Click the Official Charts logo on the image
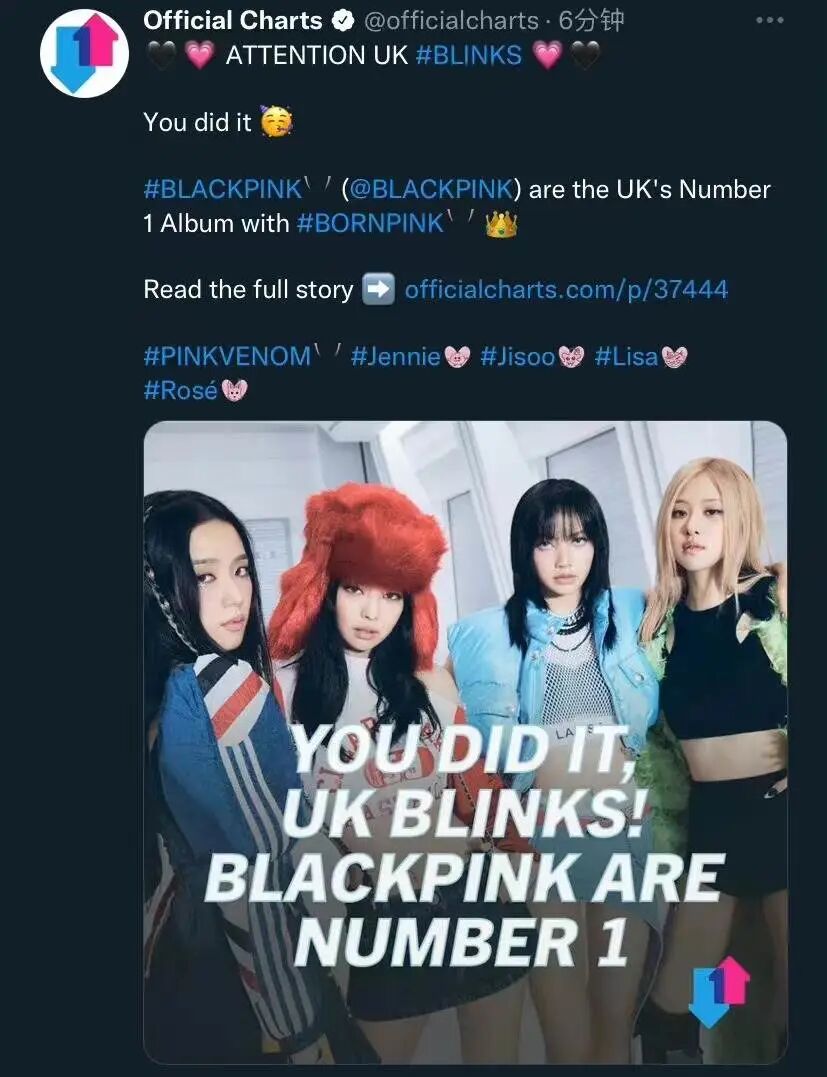This screenshot has height=1077, width=827. [x=718, y=989]
